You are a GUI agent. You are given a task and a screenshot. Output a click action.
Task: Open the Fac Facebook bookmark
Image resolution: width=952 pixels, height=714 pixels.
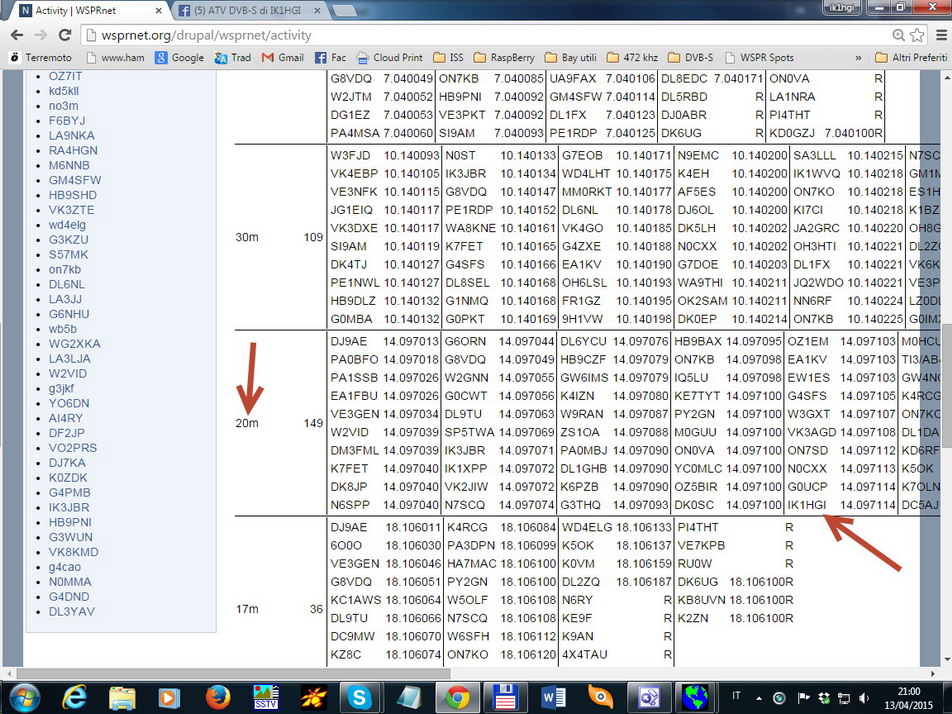point(330,58)
